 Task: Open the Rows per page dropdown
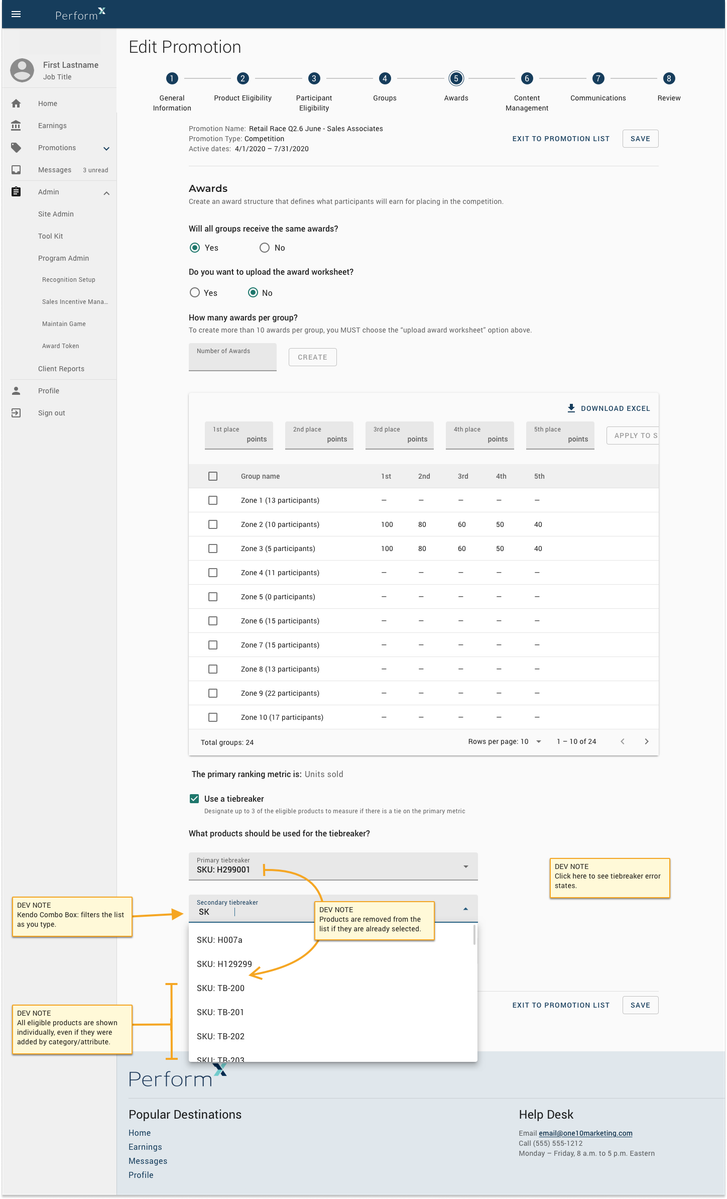coord(538,742)
